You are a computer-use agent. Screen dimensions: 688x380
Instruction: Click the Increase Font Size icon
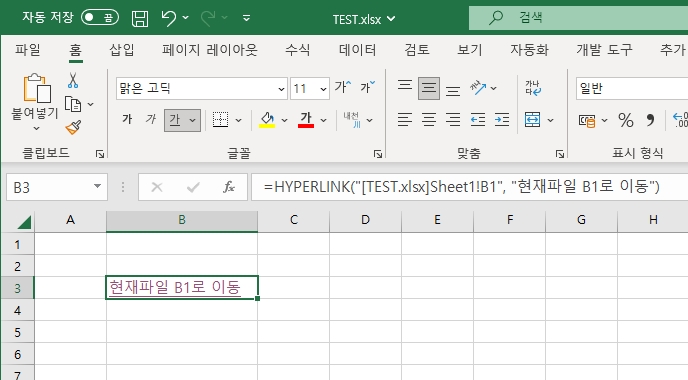[342, 87]
